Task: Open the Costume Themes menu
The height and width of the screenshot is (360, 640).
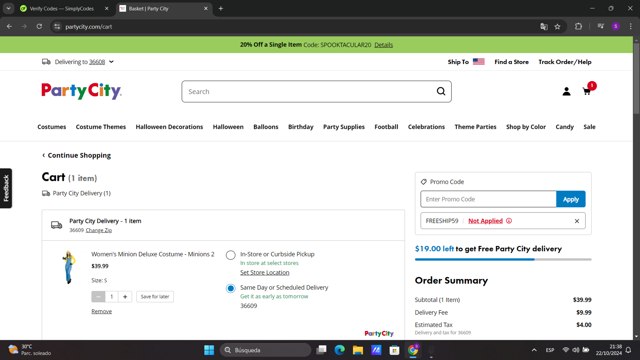Action: [x=100, y=127]
